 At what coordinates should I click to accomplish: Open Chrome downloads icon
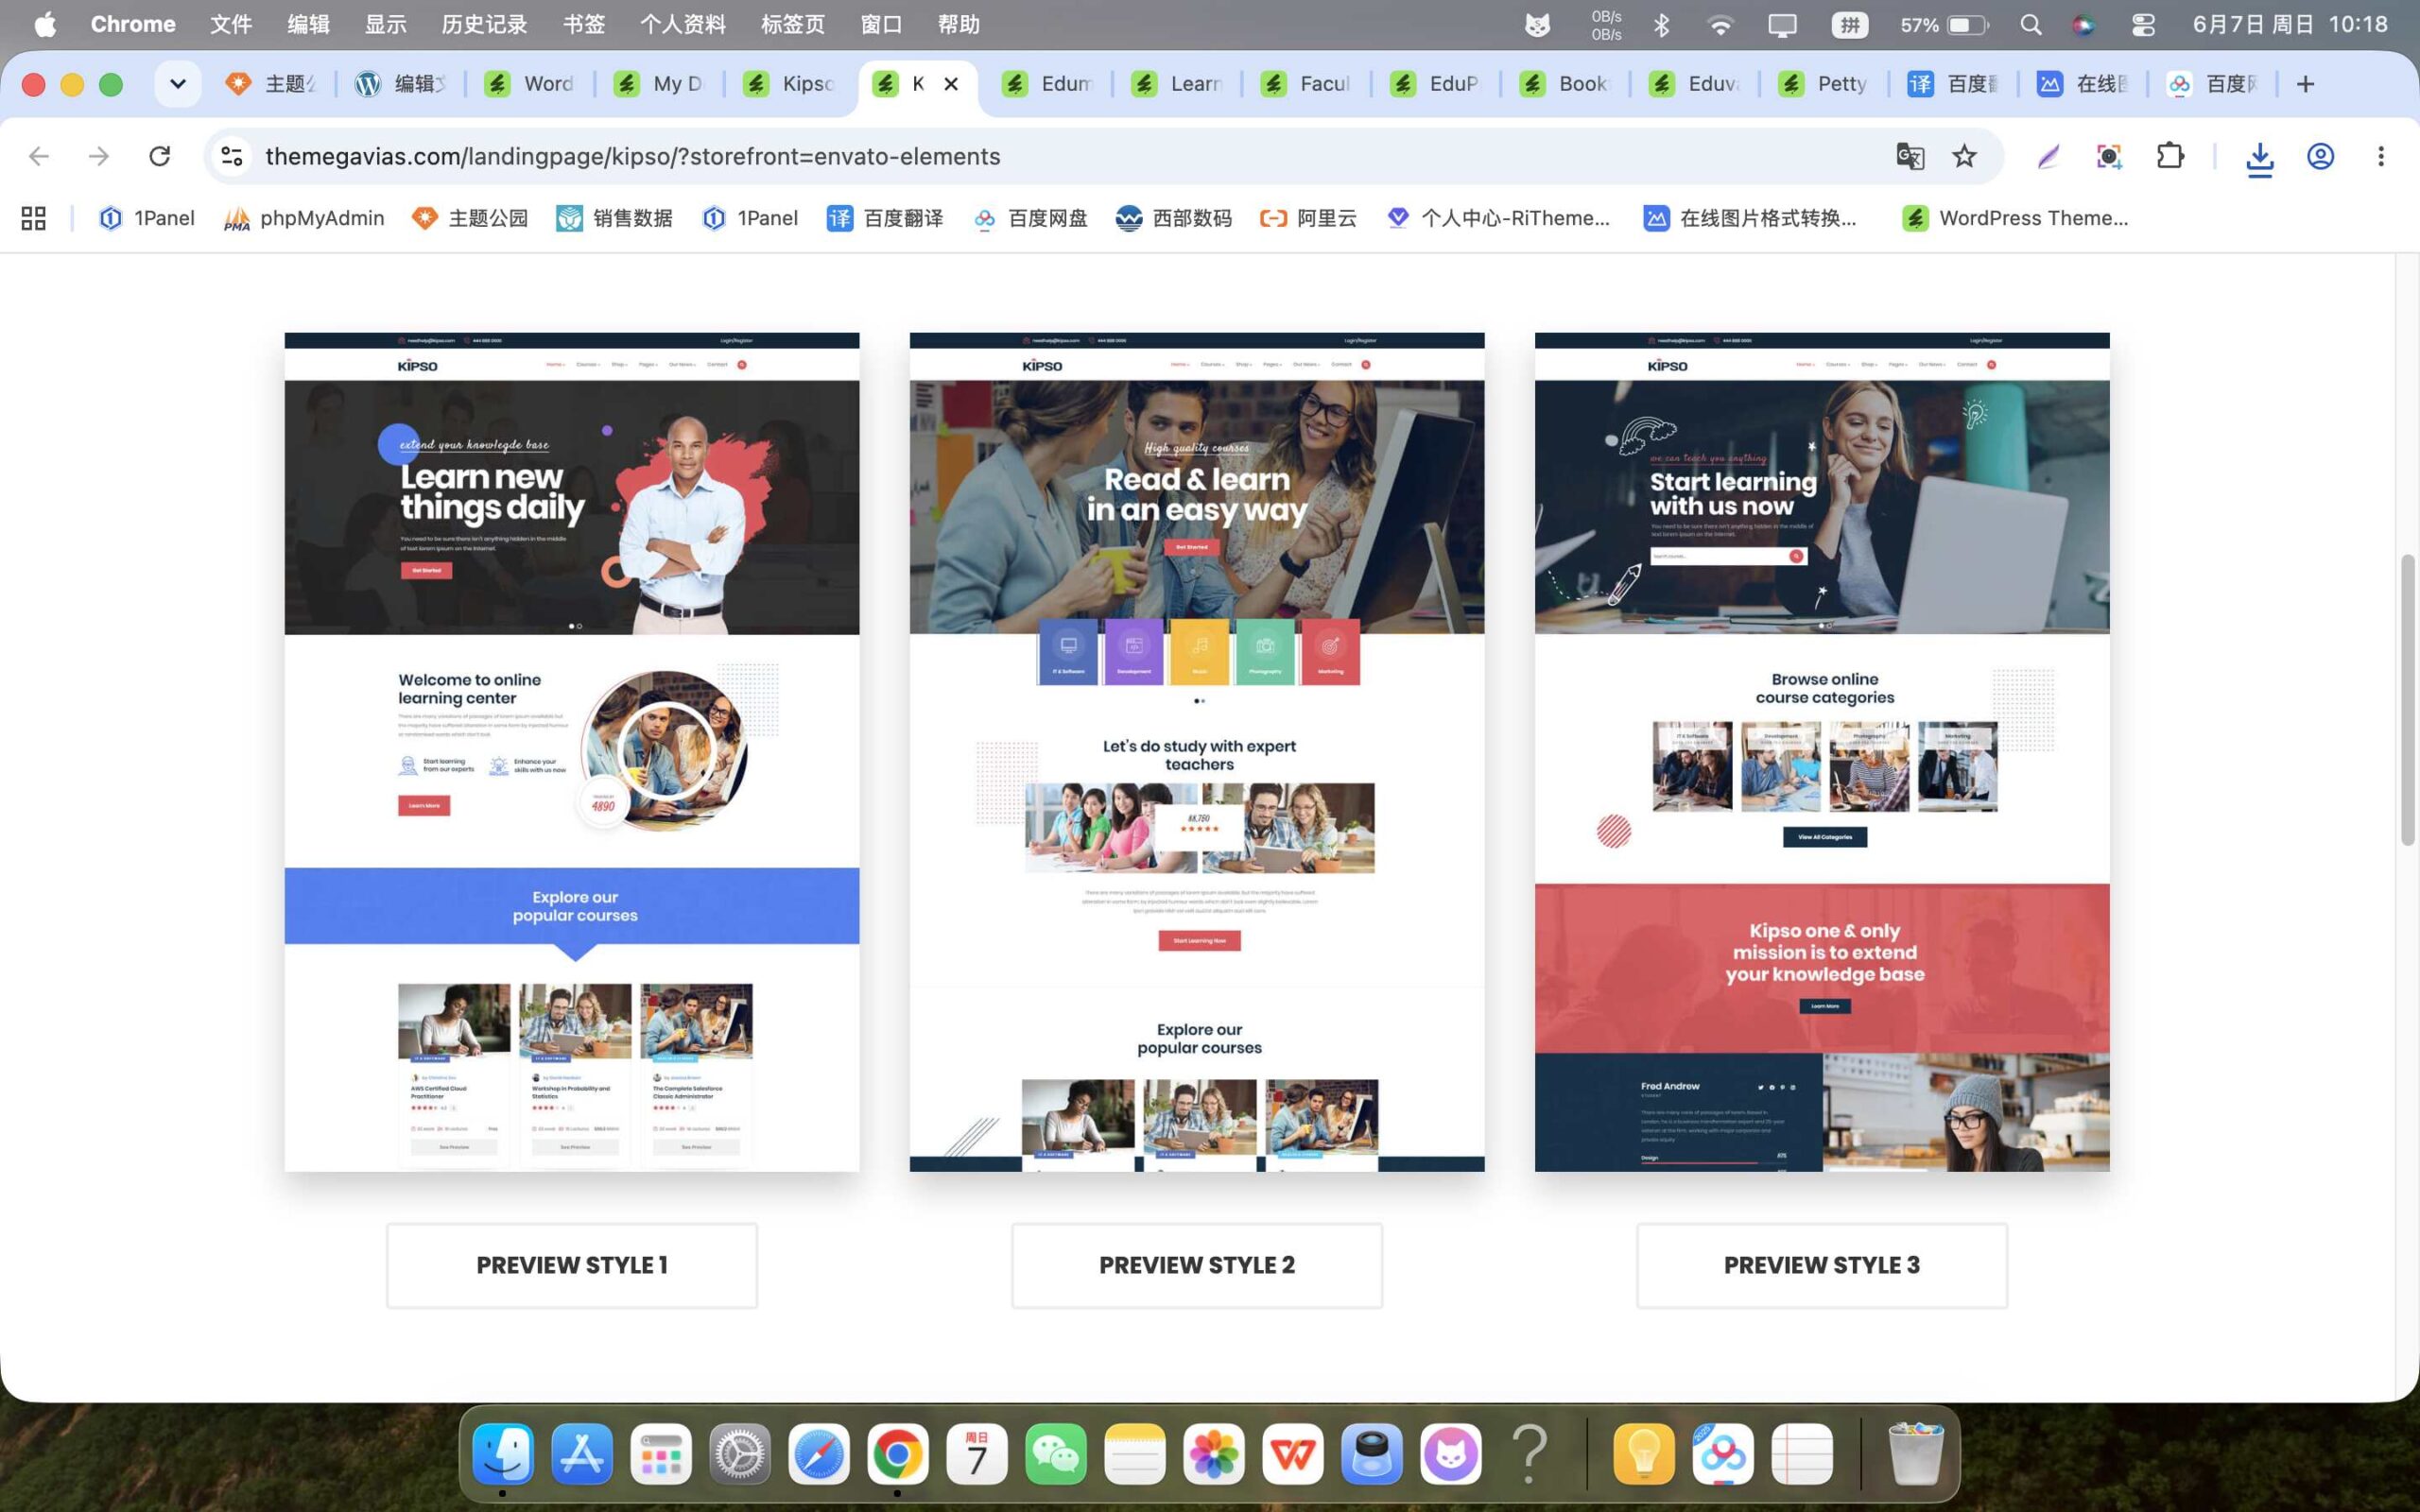pyautogui.click(x=2260, y=157)
